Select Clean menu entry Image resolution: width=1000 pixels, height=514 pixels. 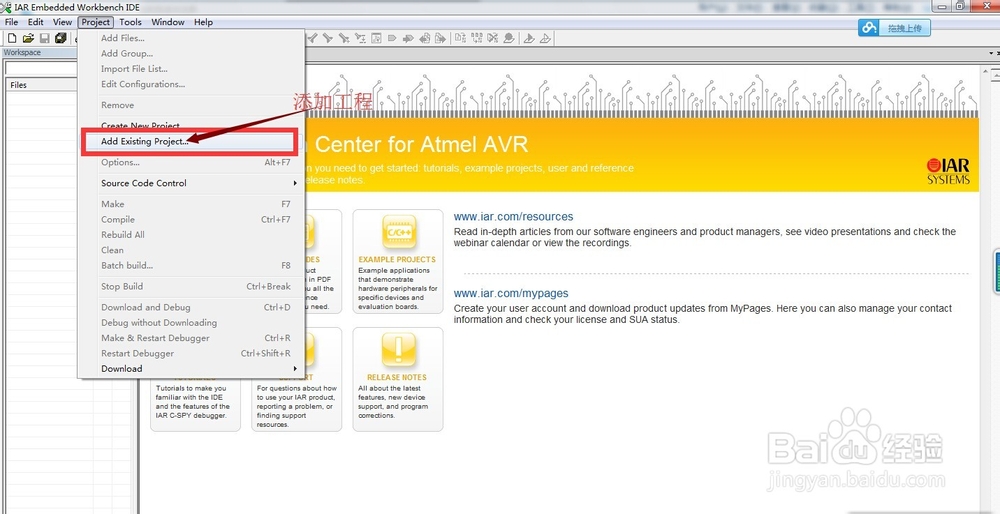(x=191, y=250)
